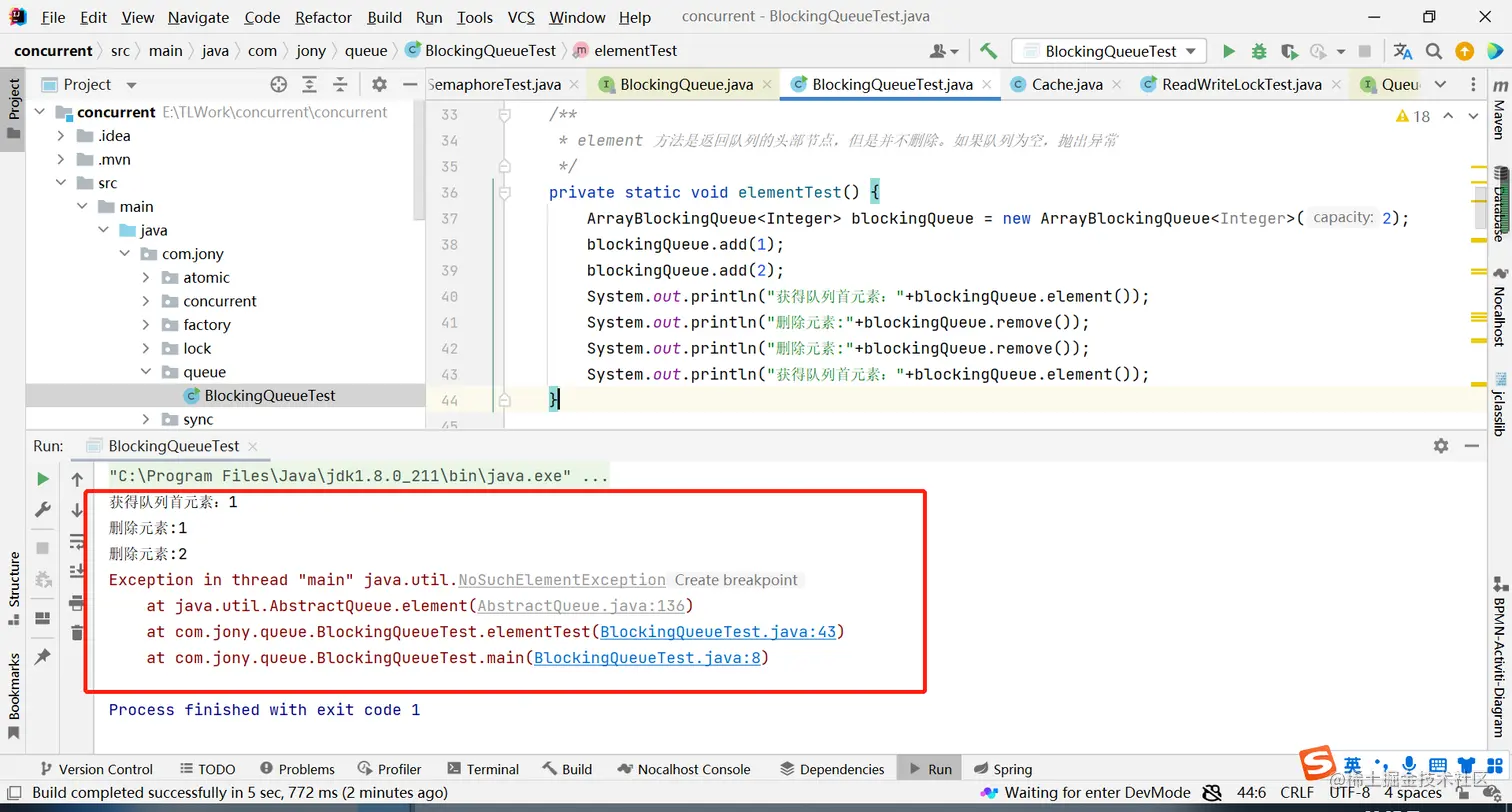Click the CRLF line separator in status bar

point(1297,793)
